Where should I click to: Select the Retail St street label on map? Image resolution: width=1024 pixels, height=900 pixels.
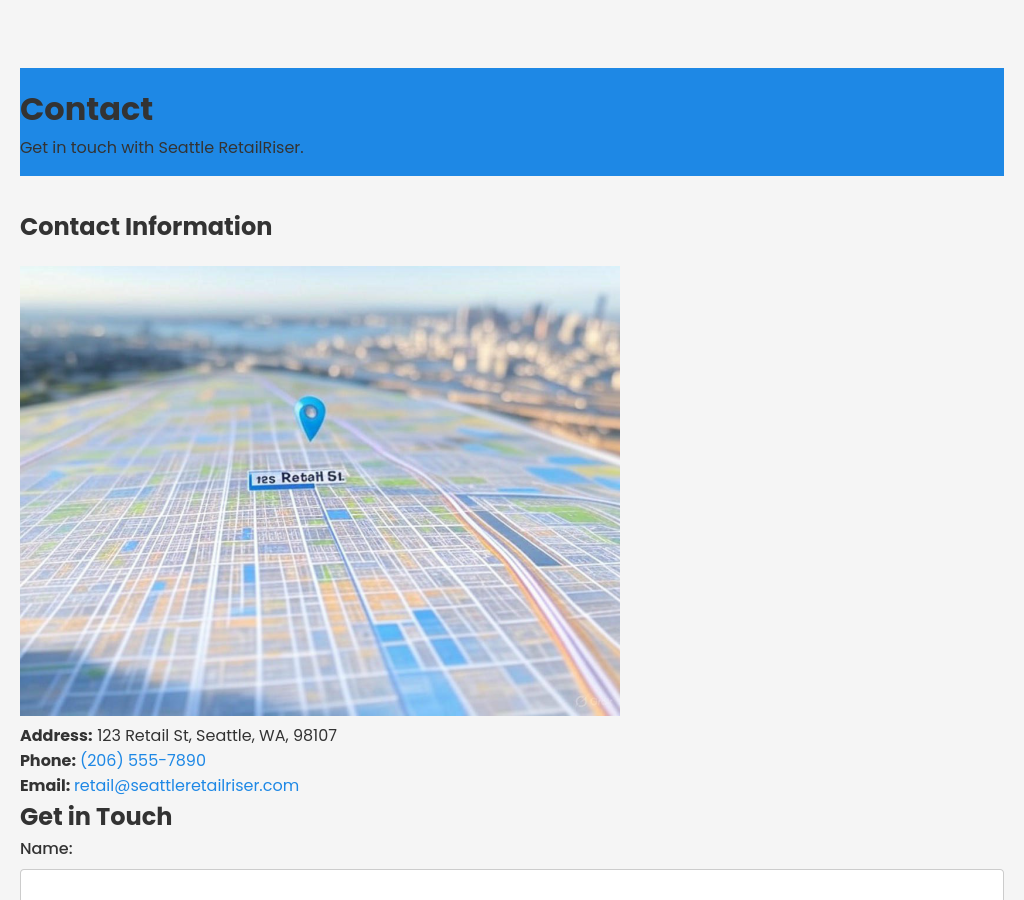[x=297, y=479]
